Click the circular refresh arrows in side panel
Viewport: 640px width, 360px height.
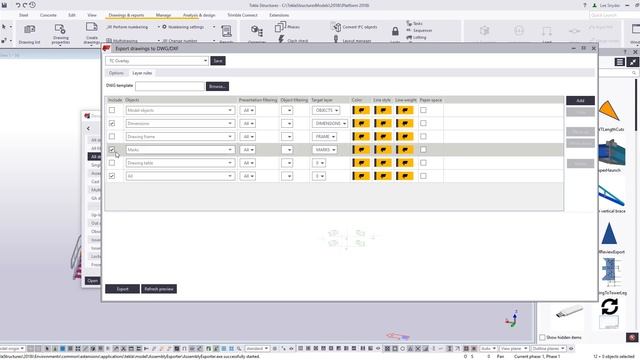click(609, 307)
